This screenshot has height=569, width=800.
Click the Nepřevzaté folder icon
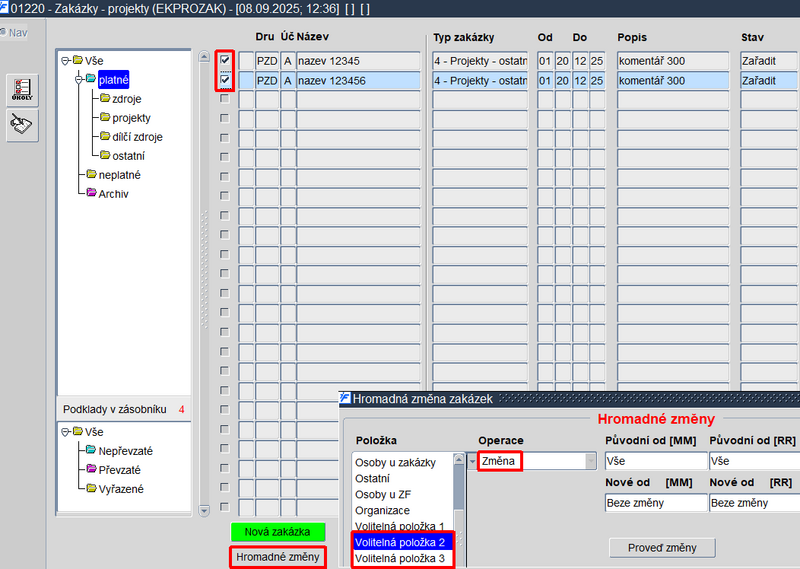click(x=91, y=450)
